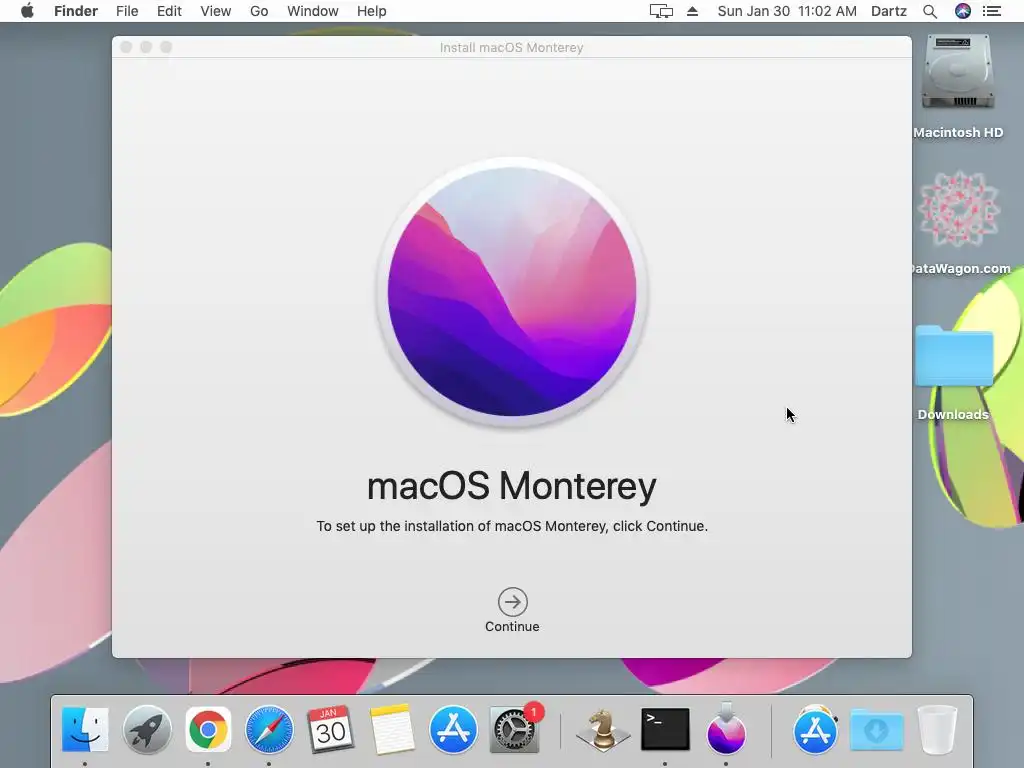Select the Downloads folder on desktop
Viewport: 1024px width, 768px height.
954,356
